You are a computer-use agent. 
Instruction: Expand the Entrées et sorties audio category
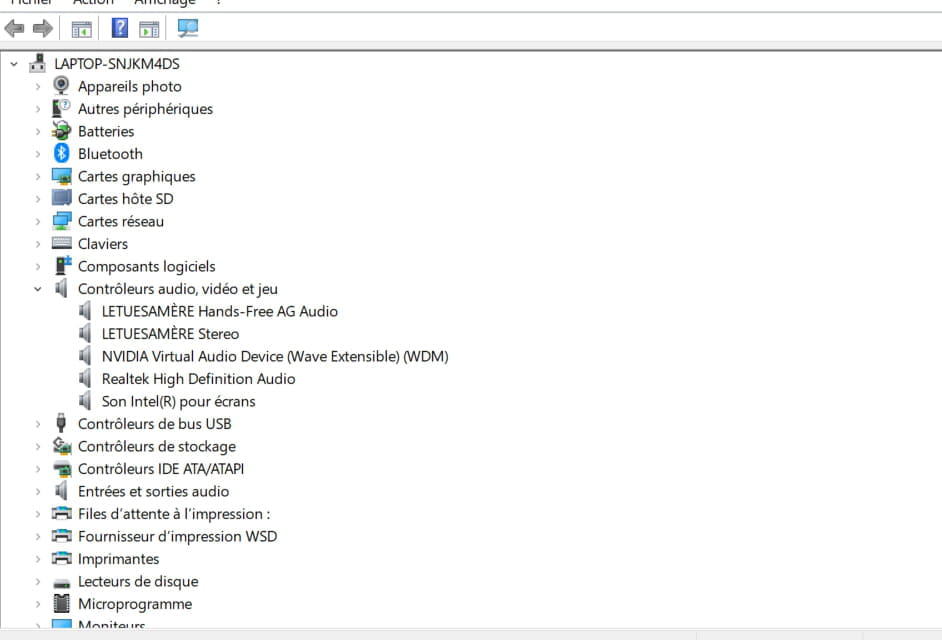point(38,492)
